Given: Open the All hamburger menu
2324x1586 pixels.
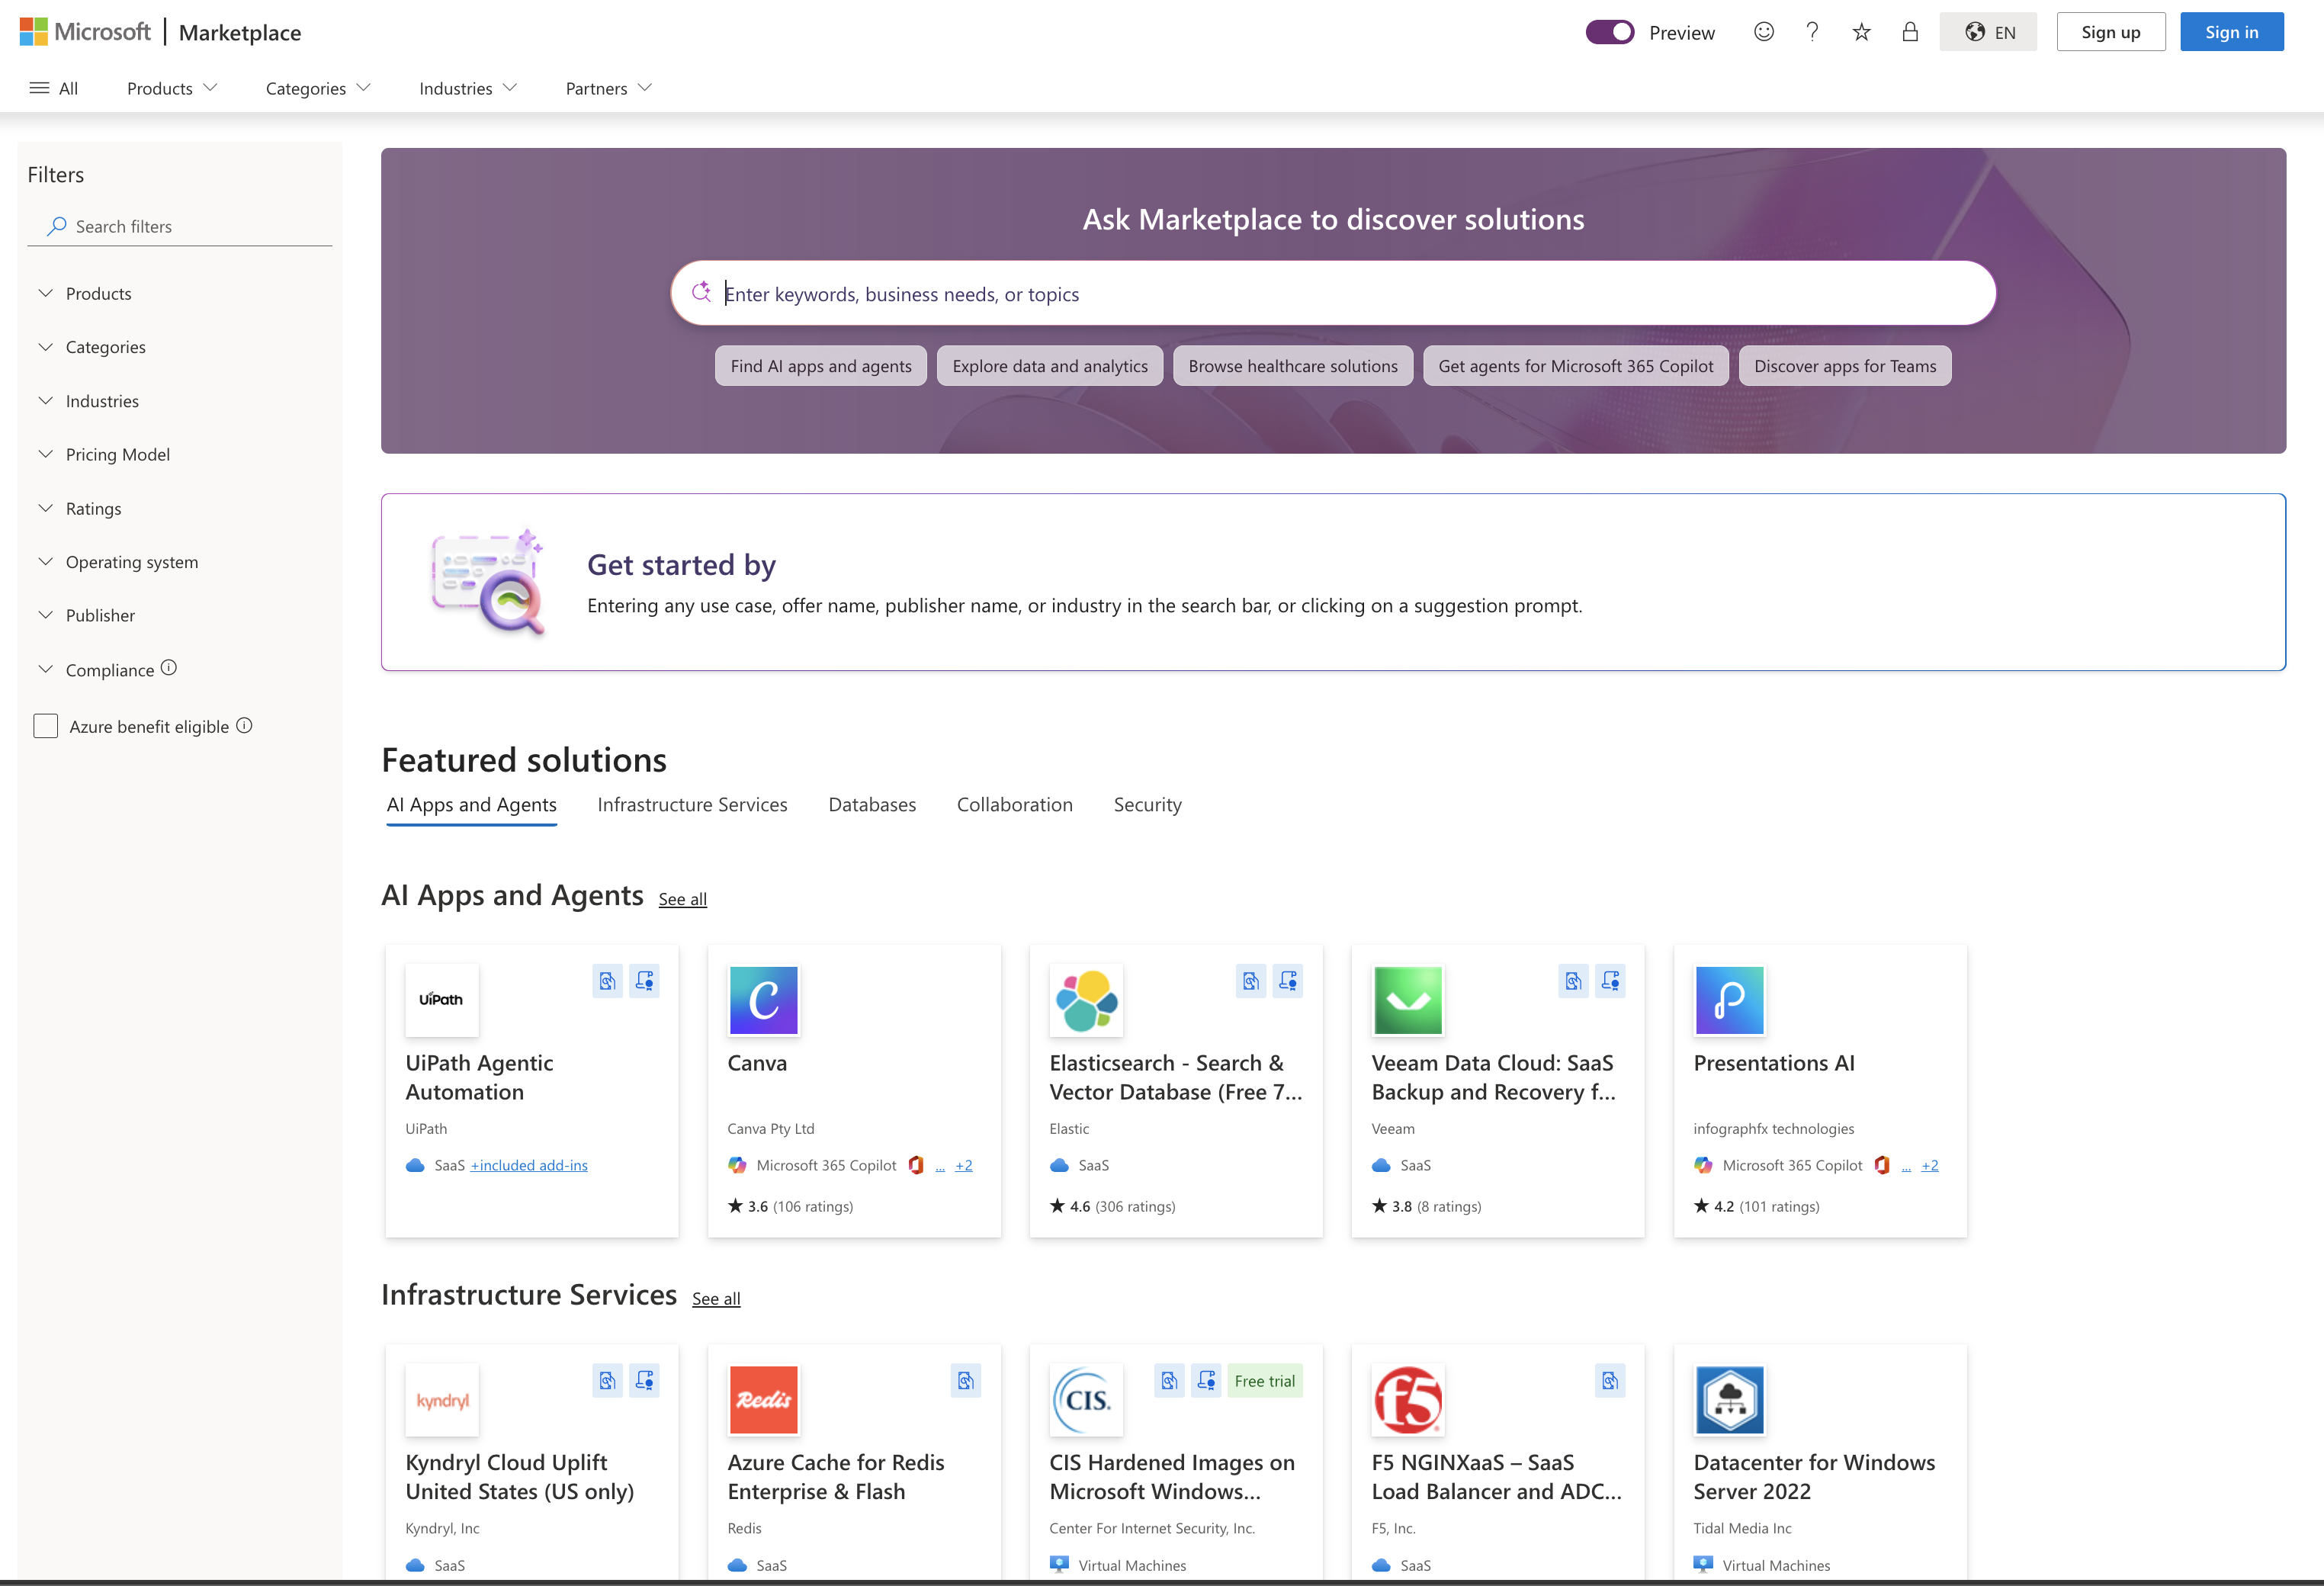Looking at the screenshot, I should (x=54, y=88).
